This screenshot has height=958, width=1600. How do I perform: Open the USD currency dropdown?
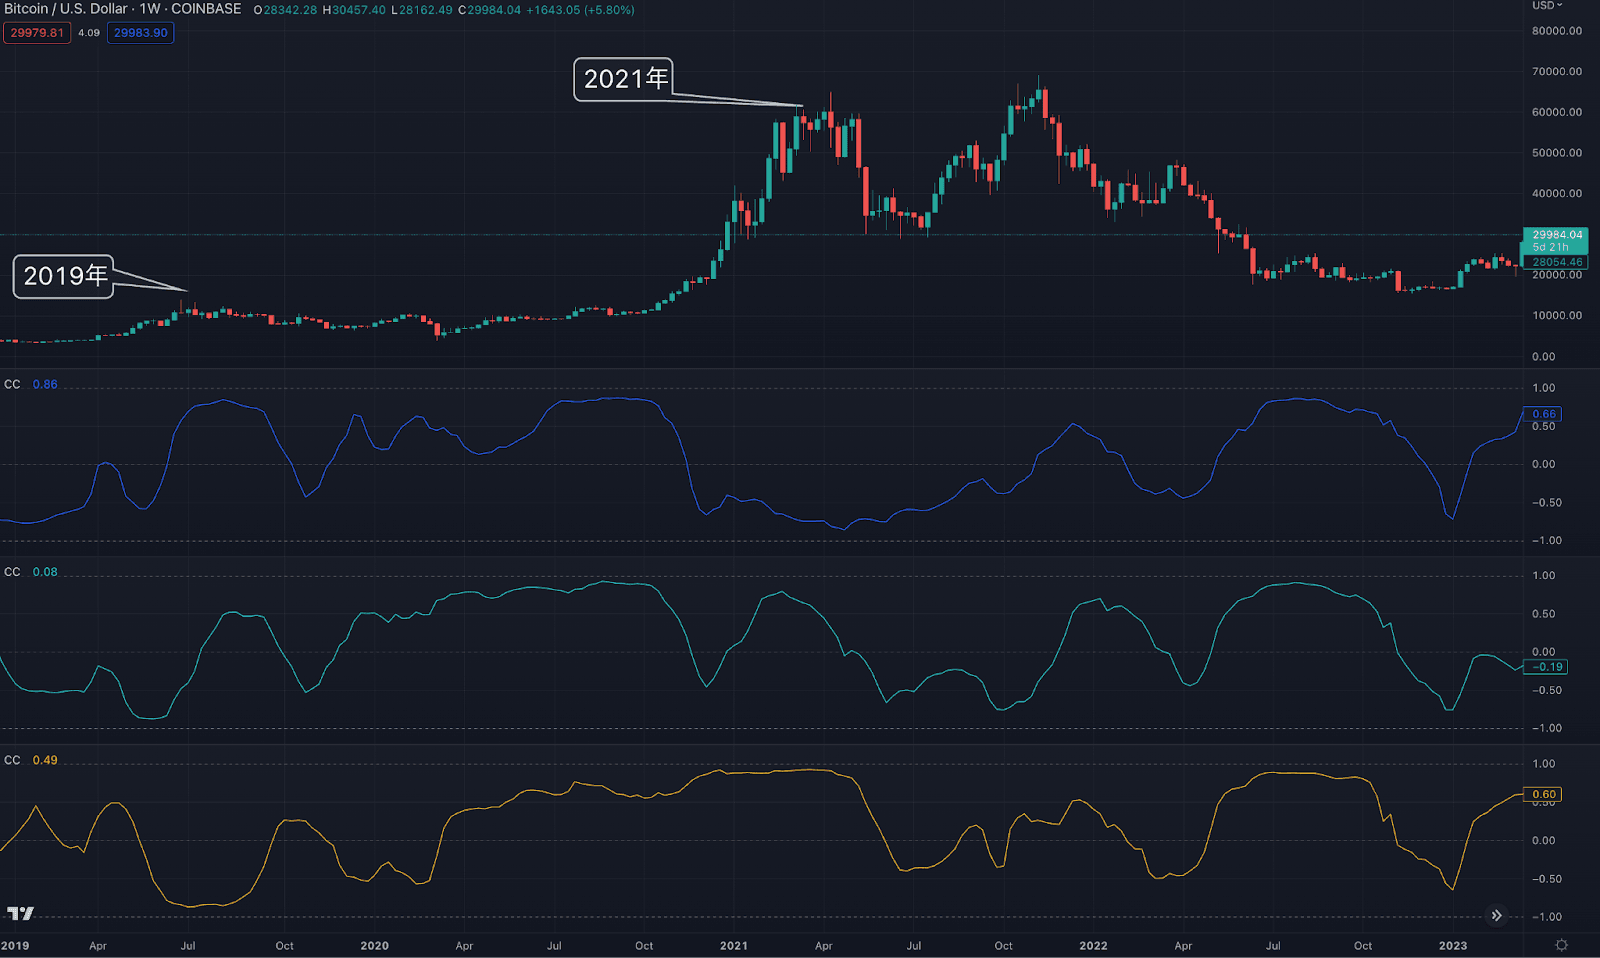[x=1547, y=6]
